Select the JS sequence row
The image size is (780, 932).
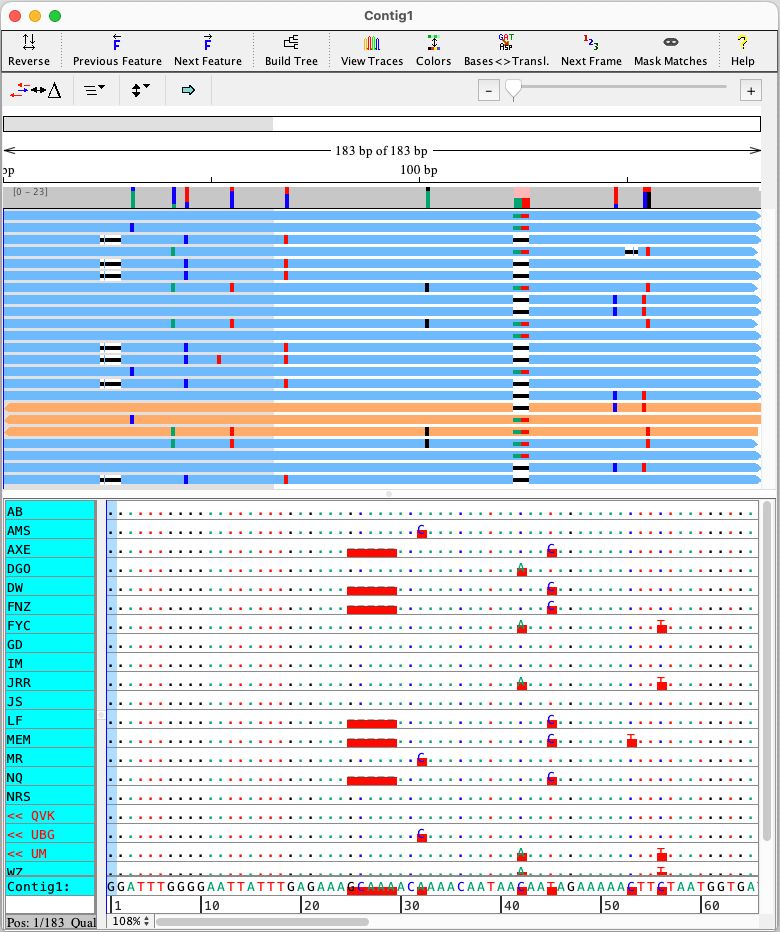(50, 701)
